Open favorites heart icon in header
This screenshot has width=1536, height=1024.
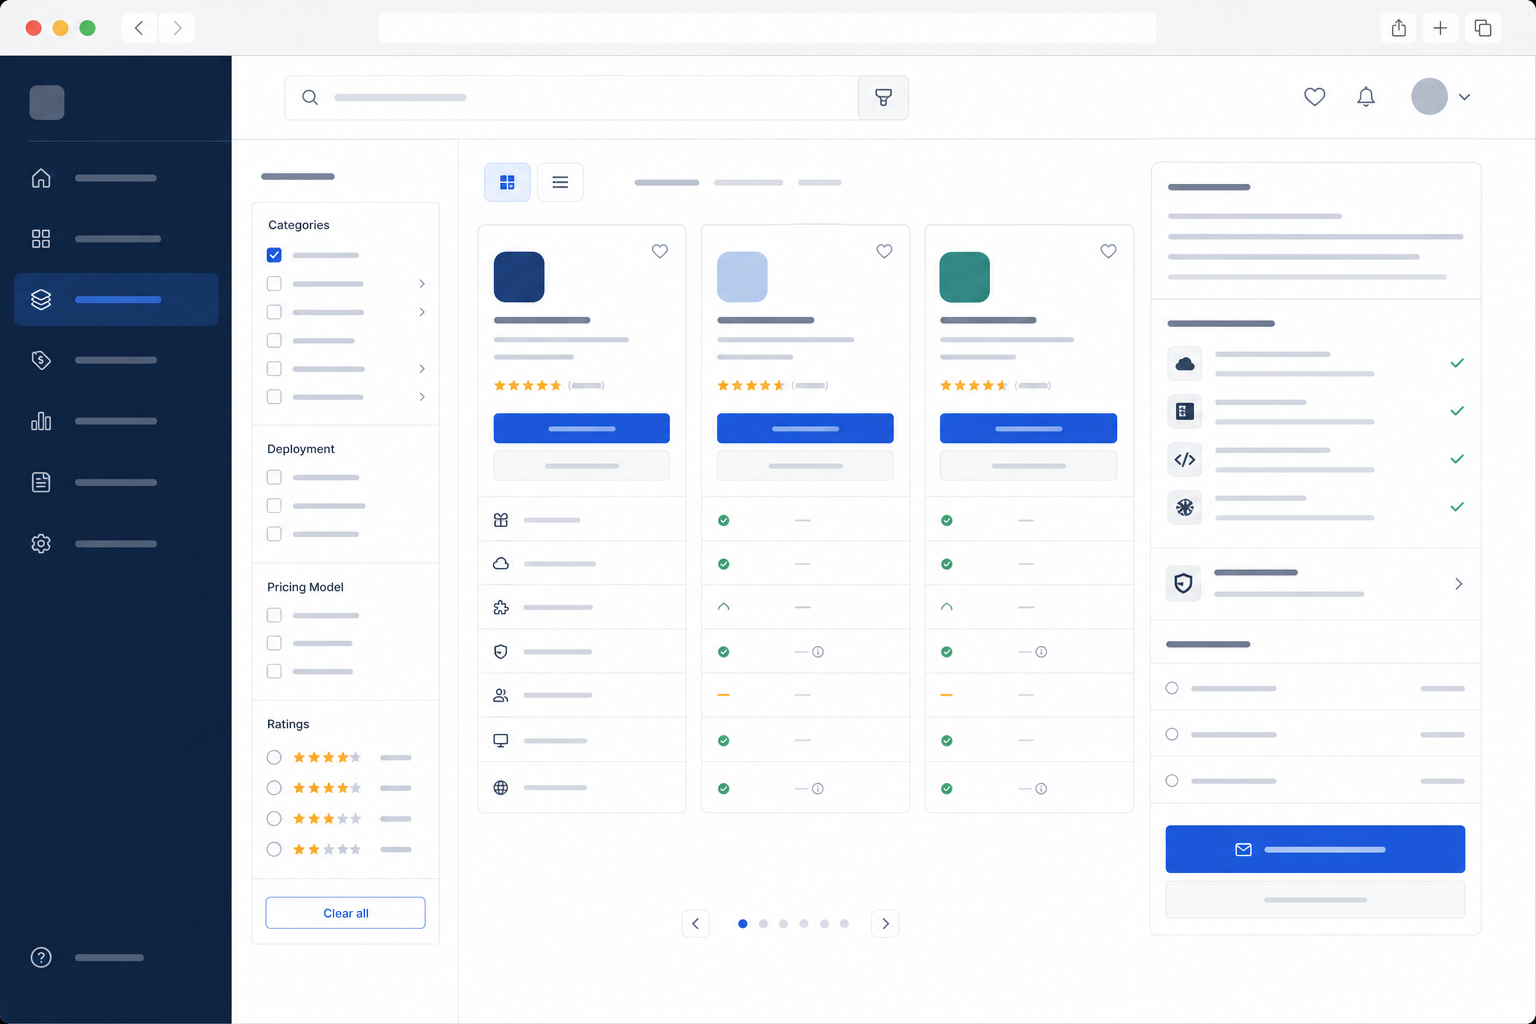point(1315,97)
